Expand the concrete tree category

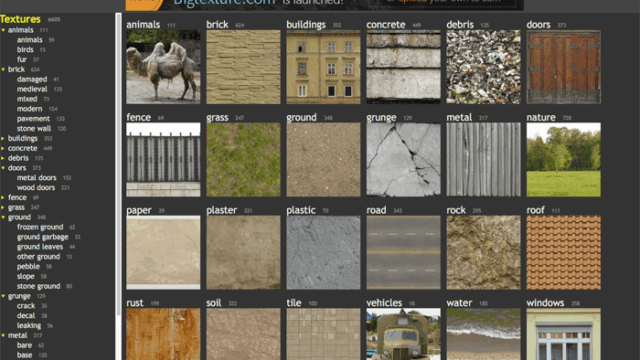click(3, 148)
